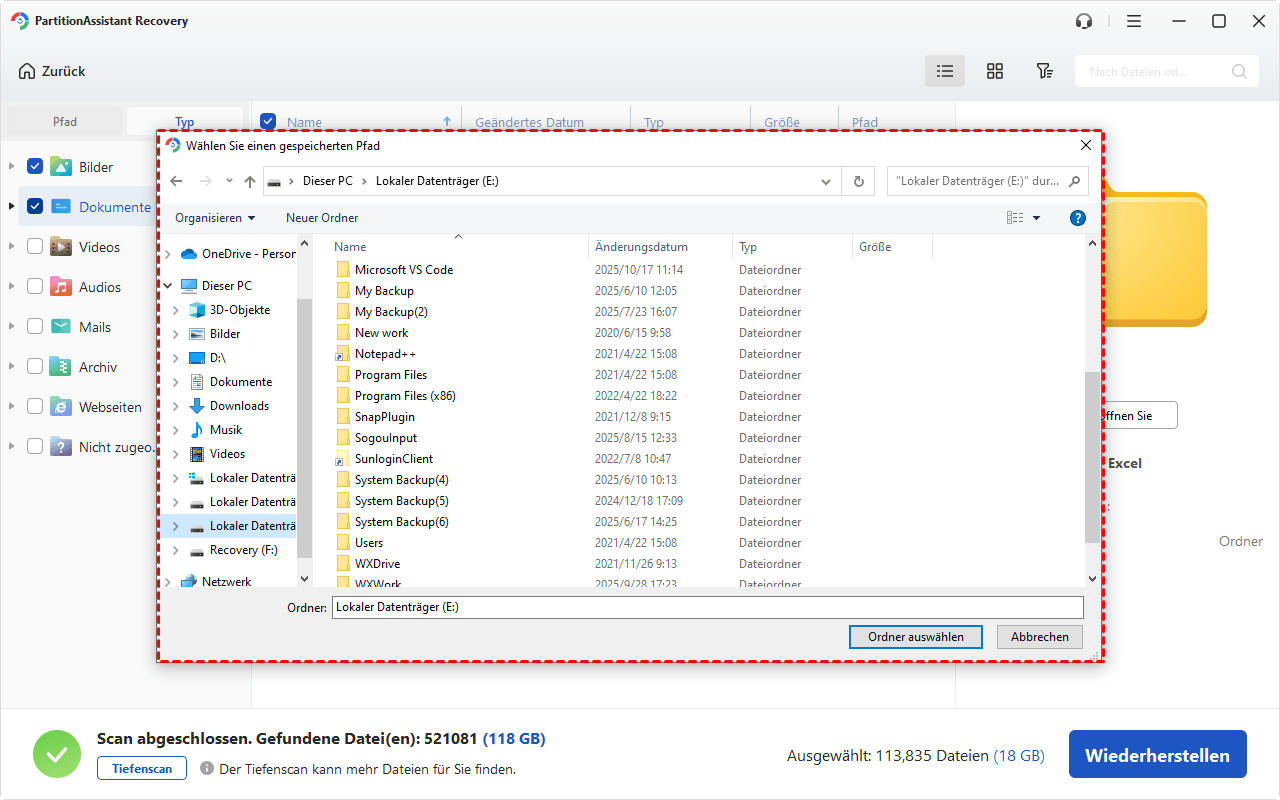Click the Webseiten browser icon
Viewport: 1280px width, 800px height.
pyautogui.click(x=61, y=407)
